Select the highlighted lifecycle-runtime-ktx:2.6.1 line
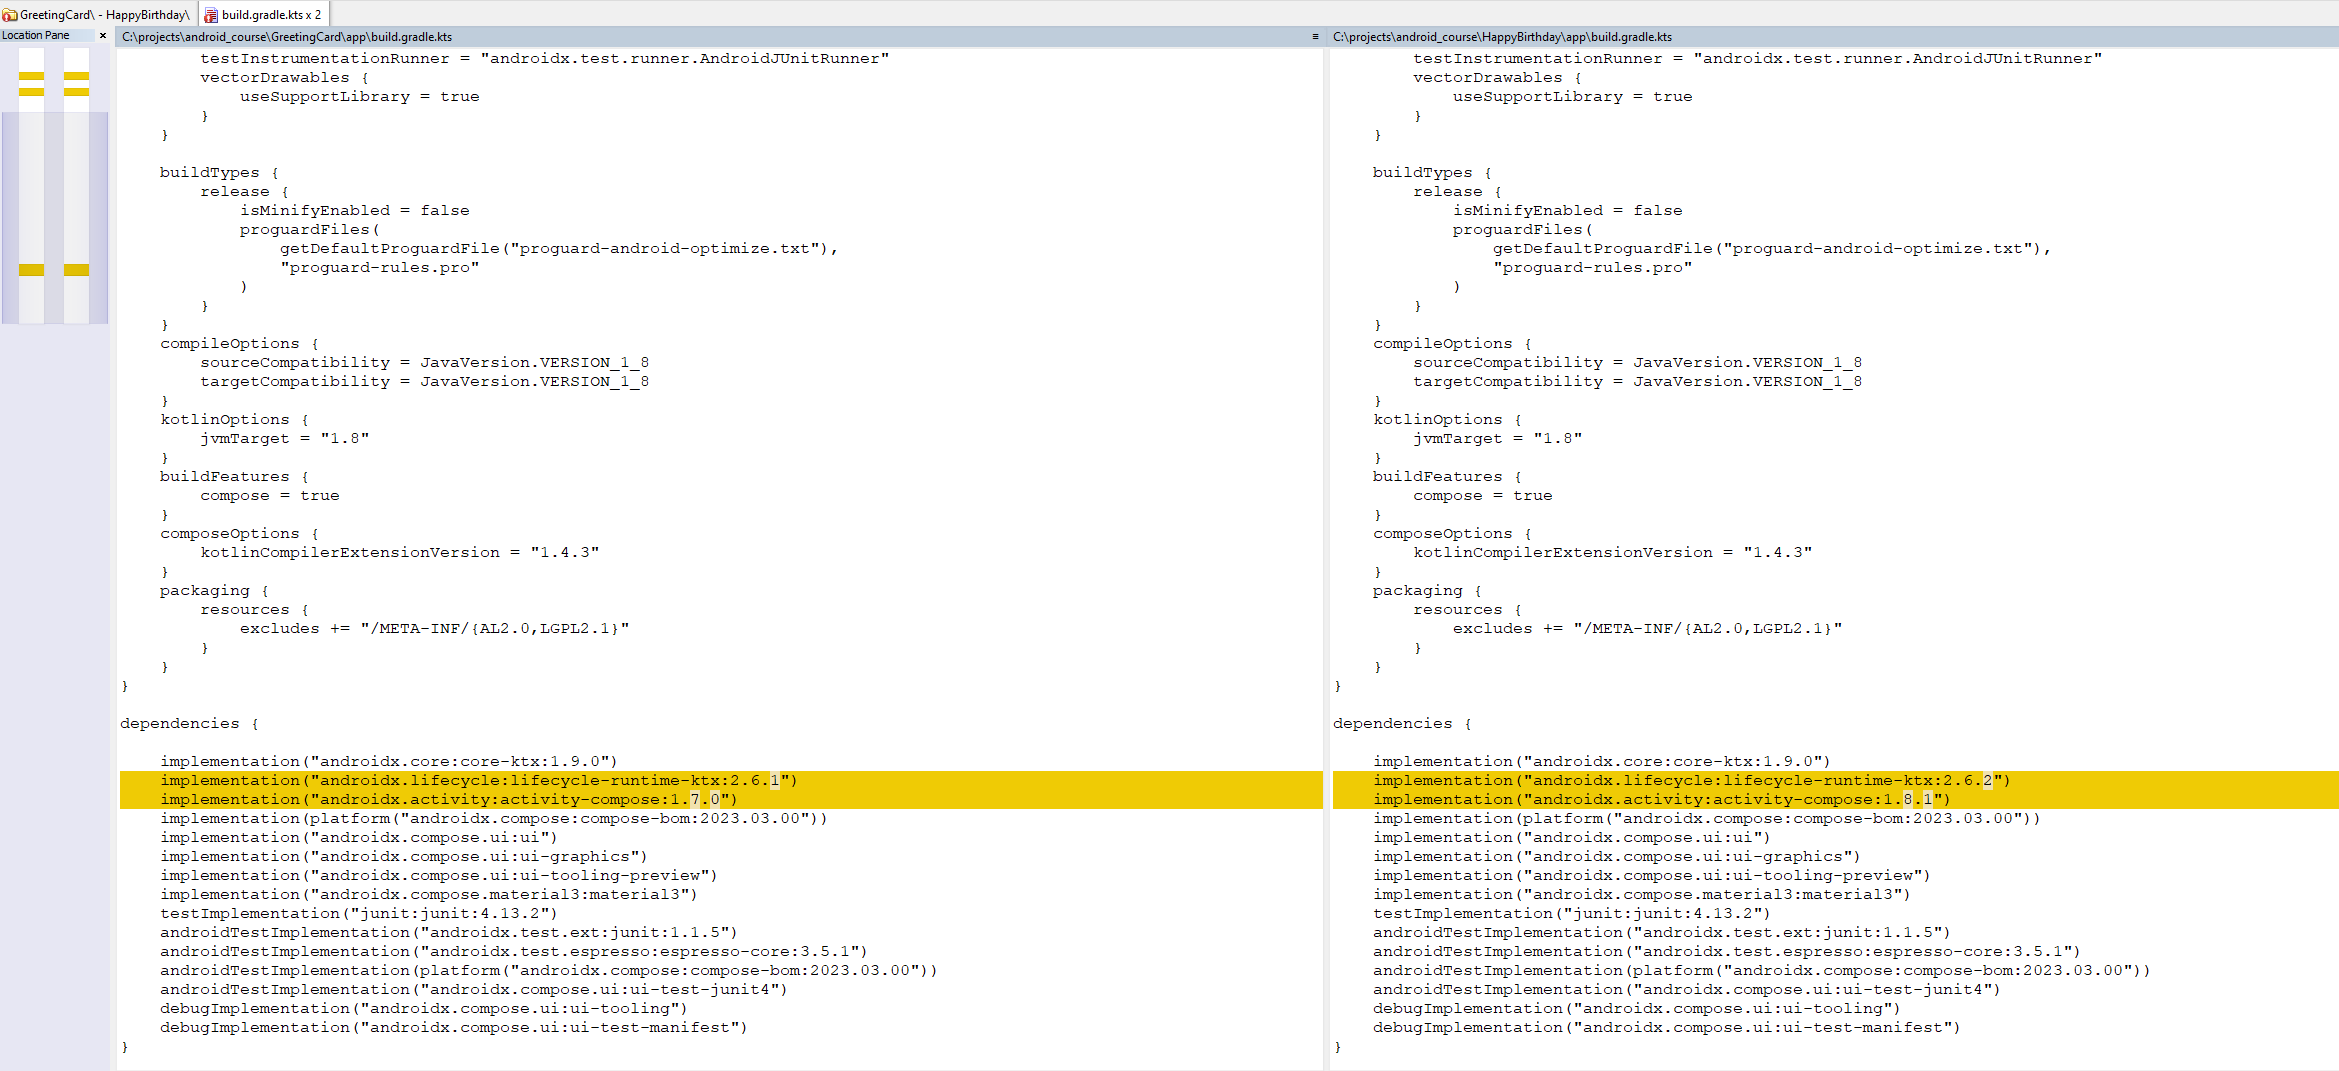The width and height of the screenshot is (2339, 1071). 480,780
